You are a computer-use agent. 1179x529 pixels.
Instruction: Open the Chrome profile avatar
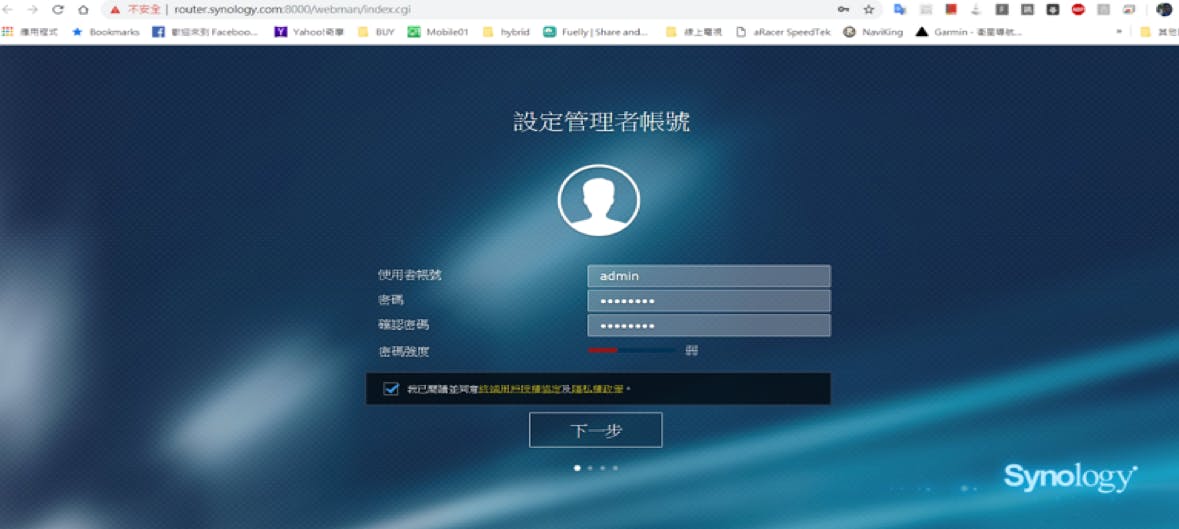click(x=1164, y=10)
